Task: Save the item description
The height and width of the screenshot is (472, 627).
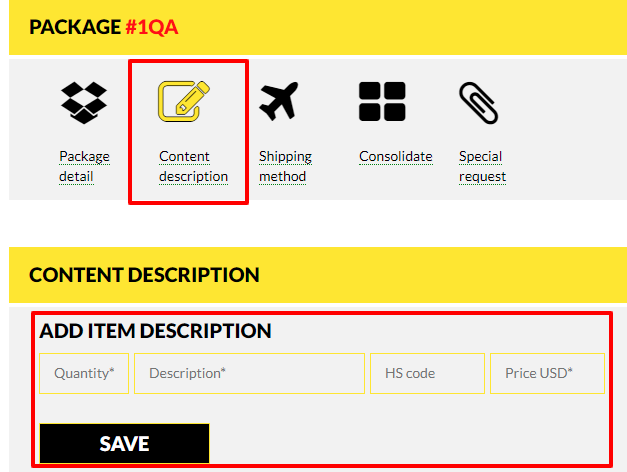Action: 124,443
